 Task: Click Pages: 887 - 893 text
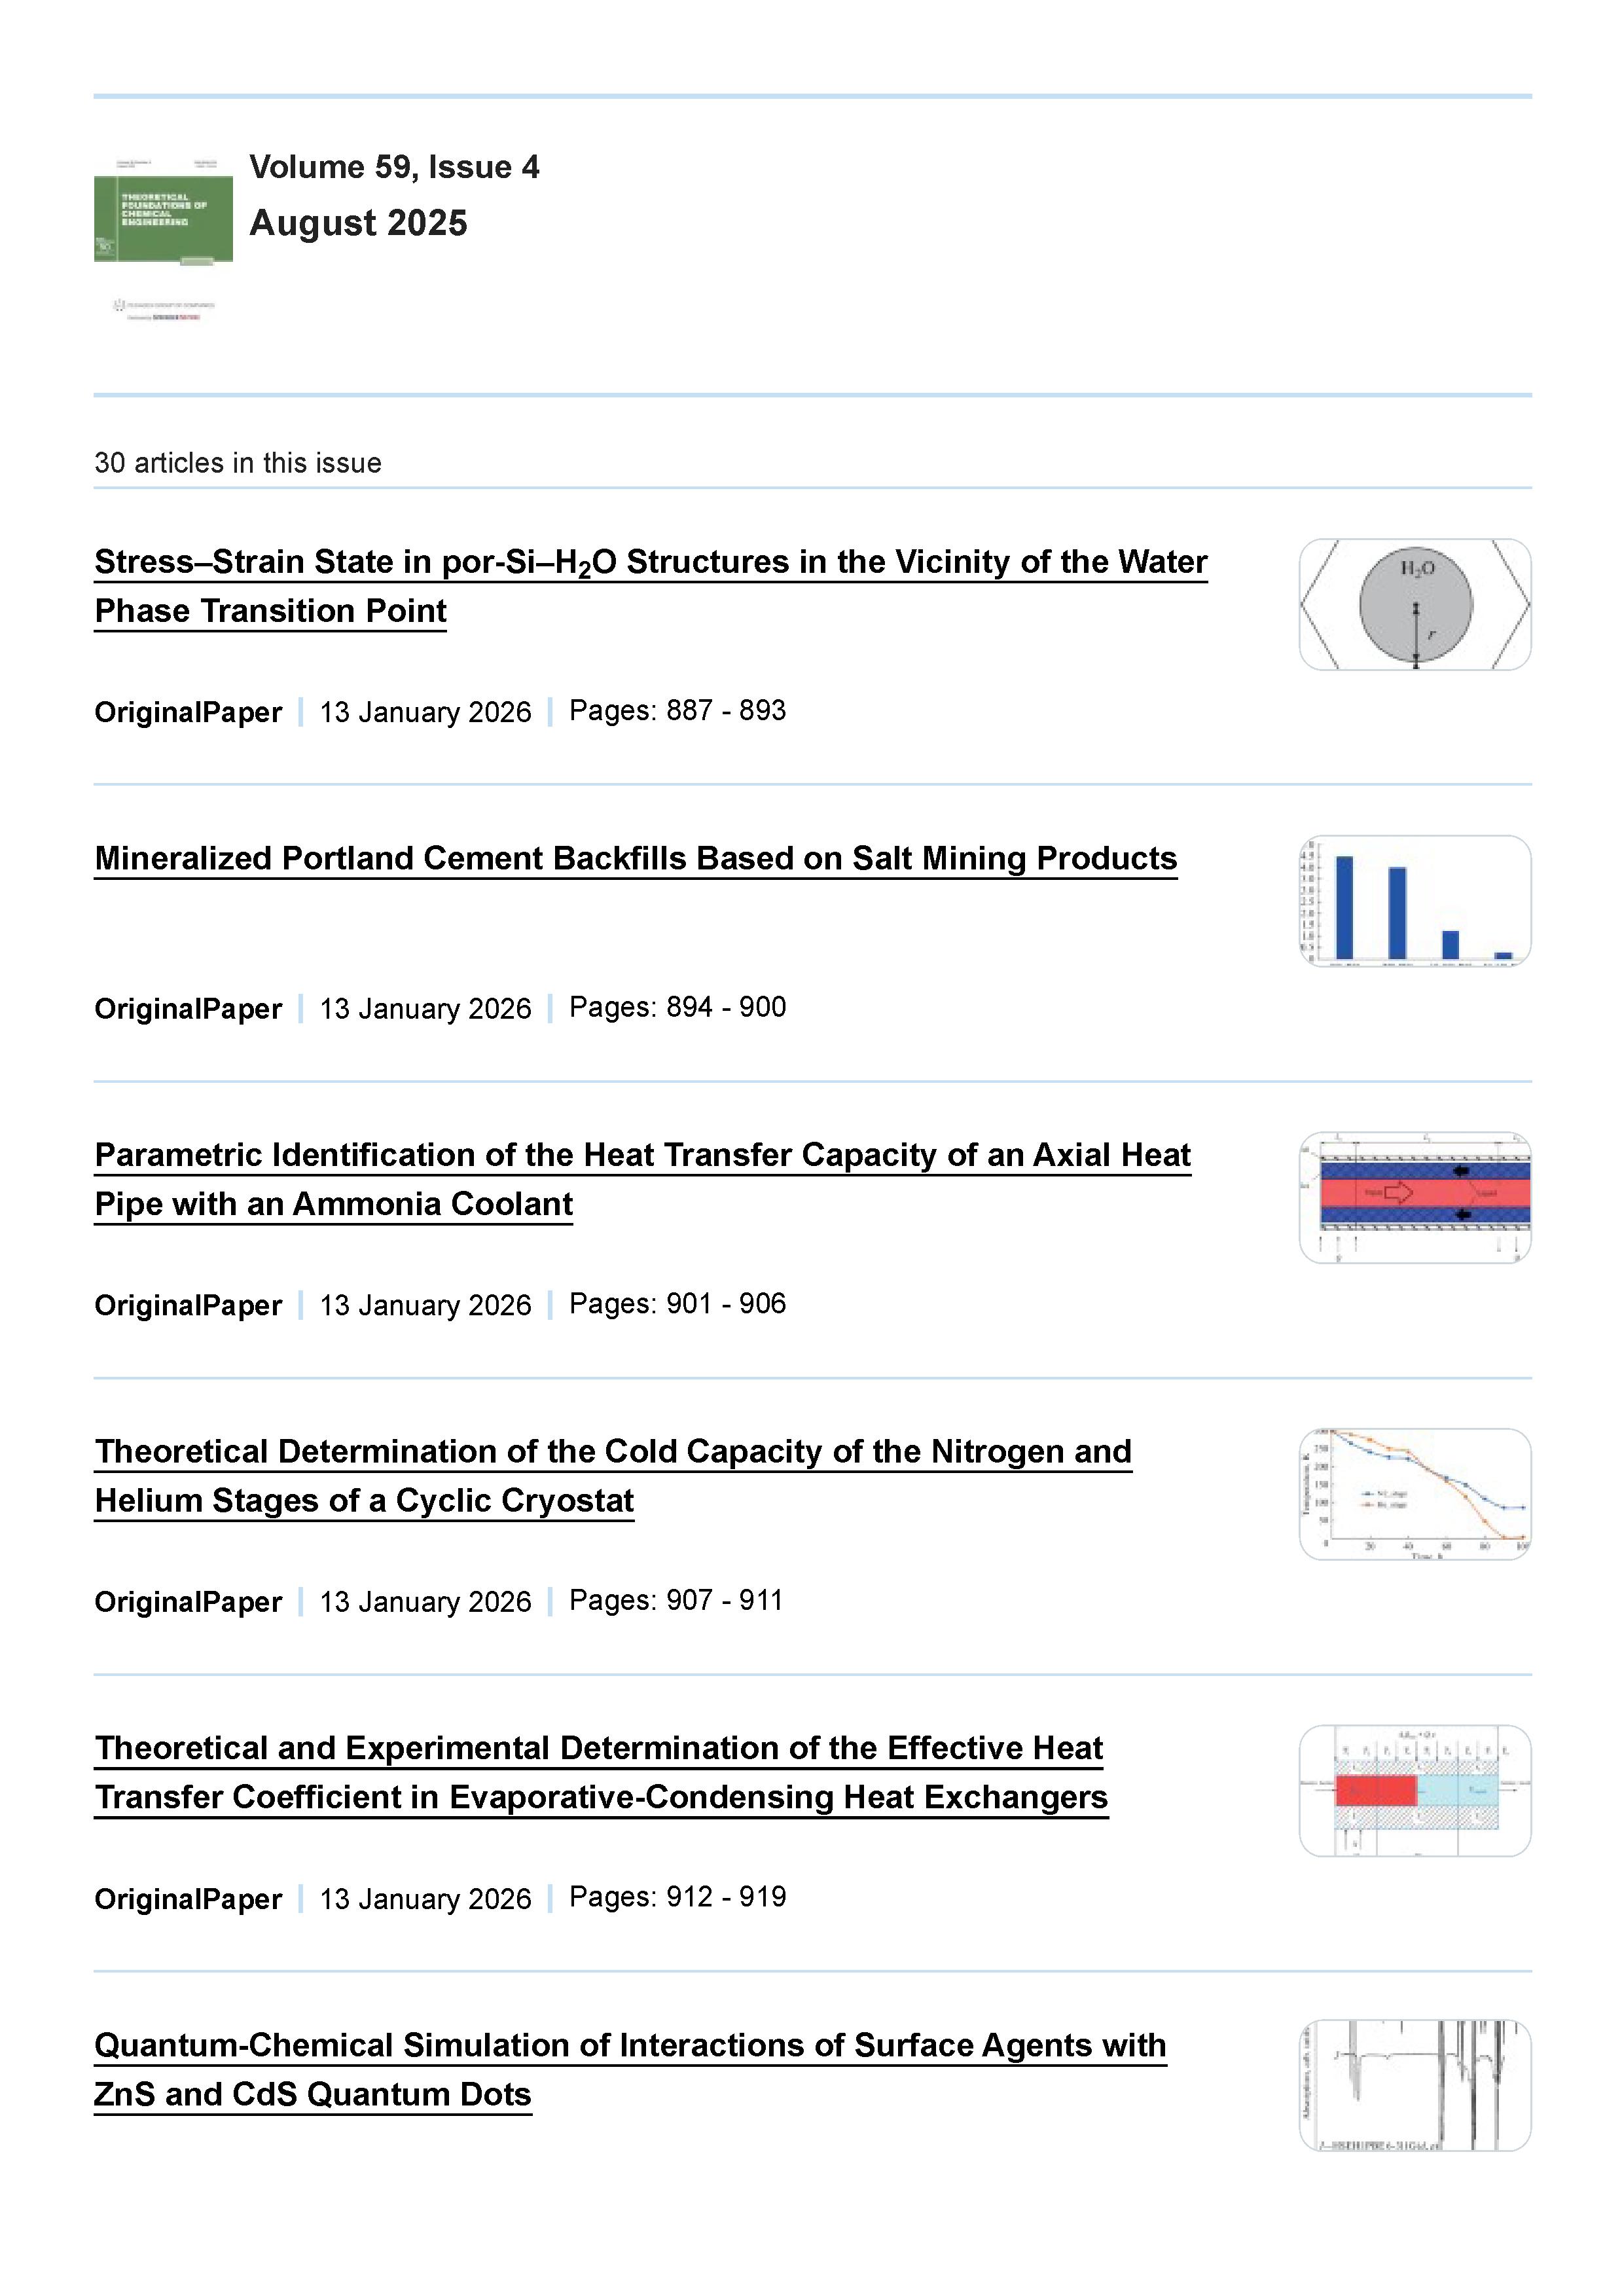click(677, 711)
